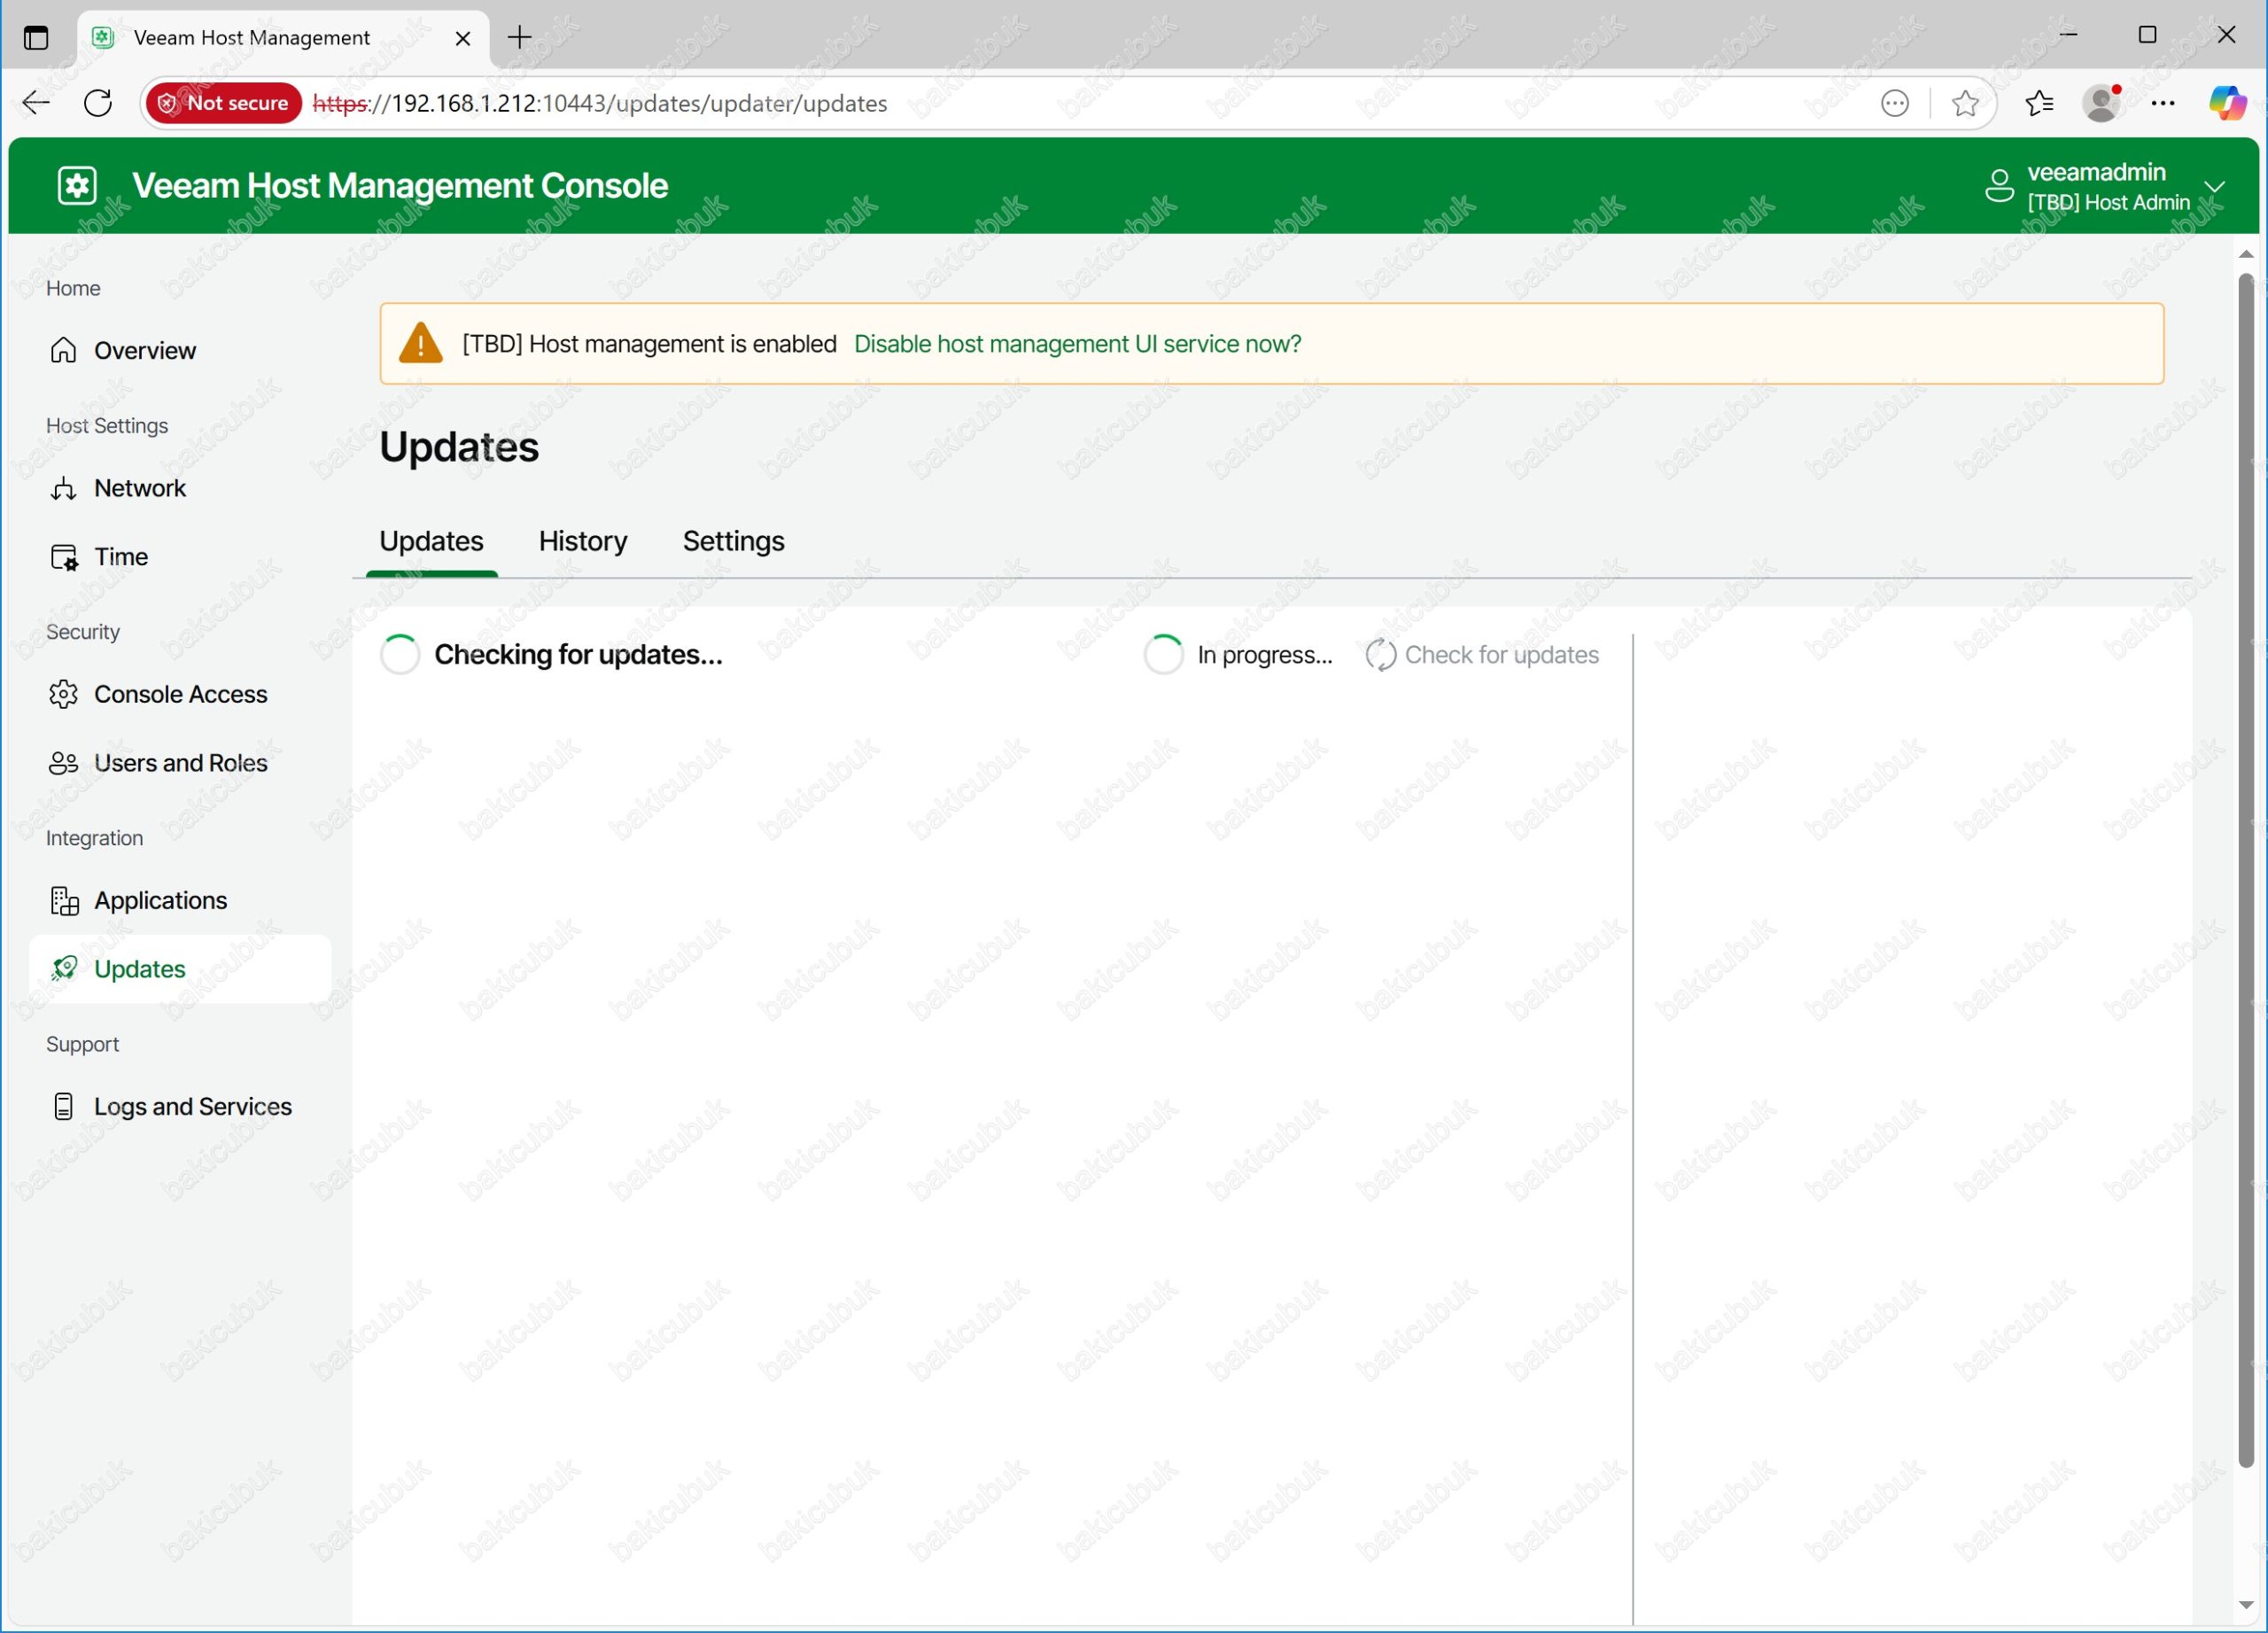Click the Veeam Host Management Console title
This screenshot has height=1633, width=2268.
(400, 186)
